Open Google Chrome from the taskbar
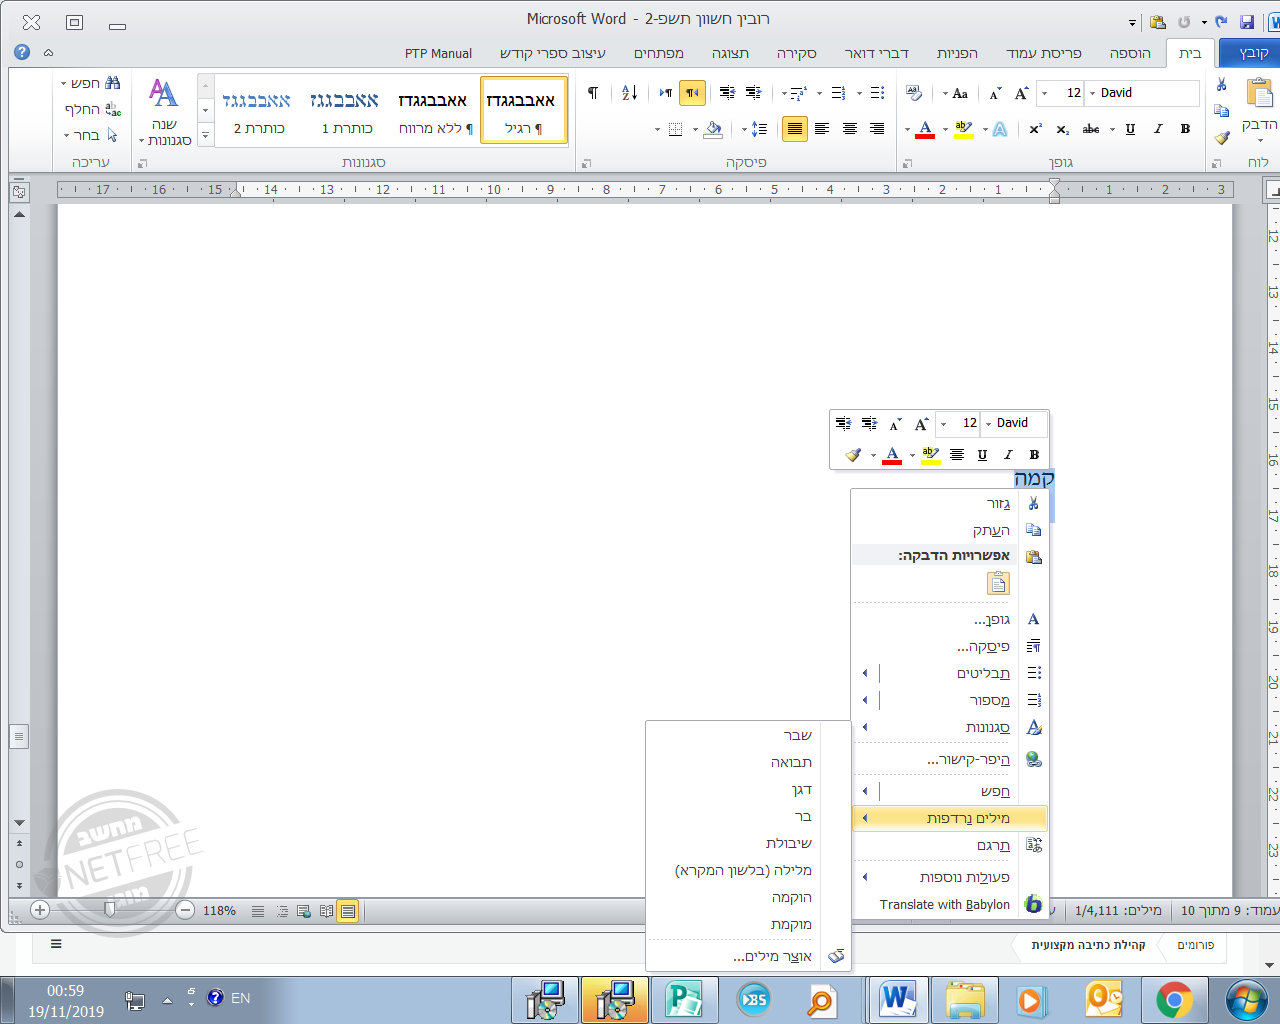The image size is (1280, 1024). coord(1174,999)
